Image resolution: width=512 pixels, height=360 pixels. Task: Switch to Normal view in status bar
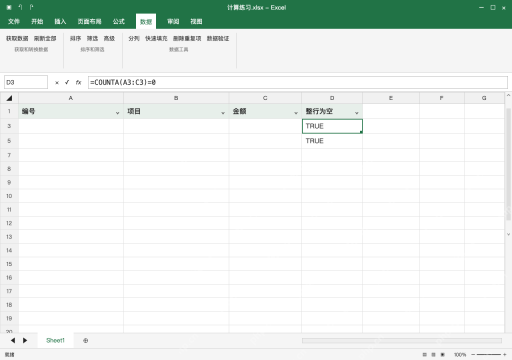pyautogui.click(x=424, y=355)
